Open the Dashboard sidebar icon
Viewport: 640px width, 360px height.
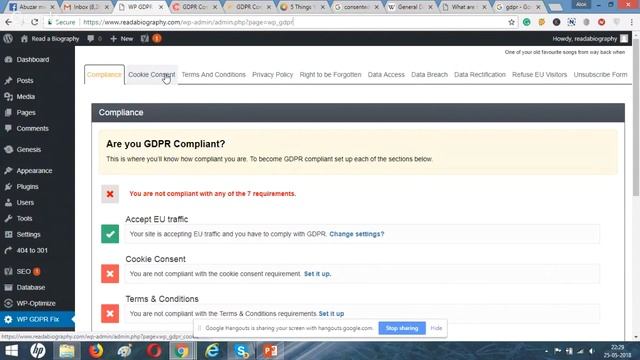[8, 60]
